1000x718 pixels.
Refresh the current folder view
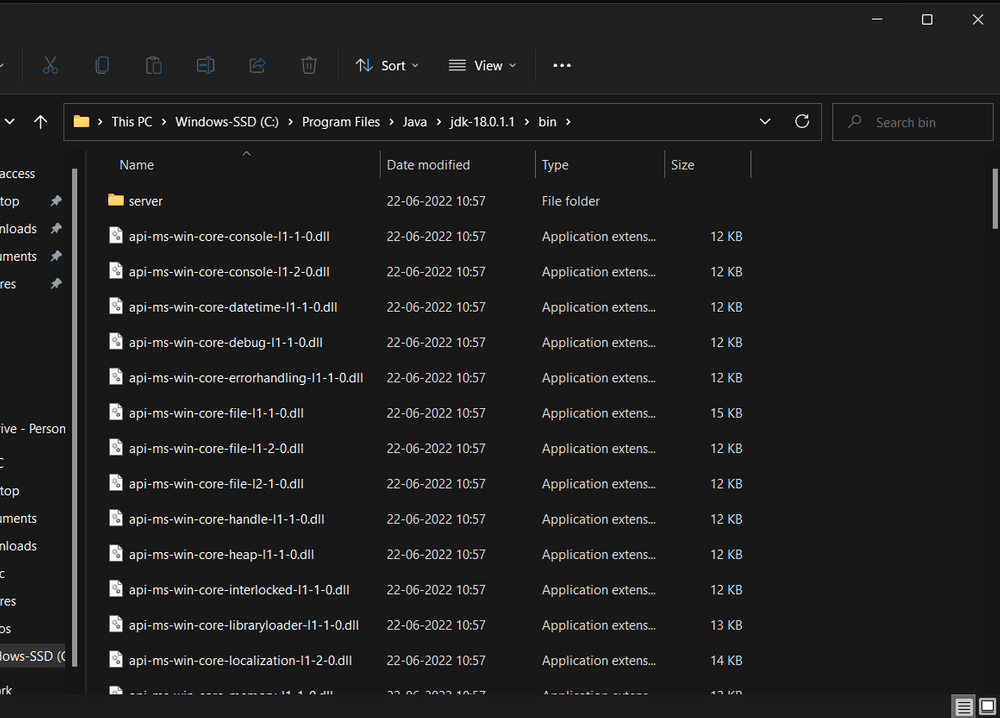(x=801, y=122)
